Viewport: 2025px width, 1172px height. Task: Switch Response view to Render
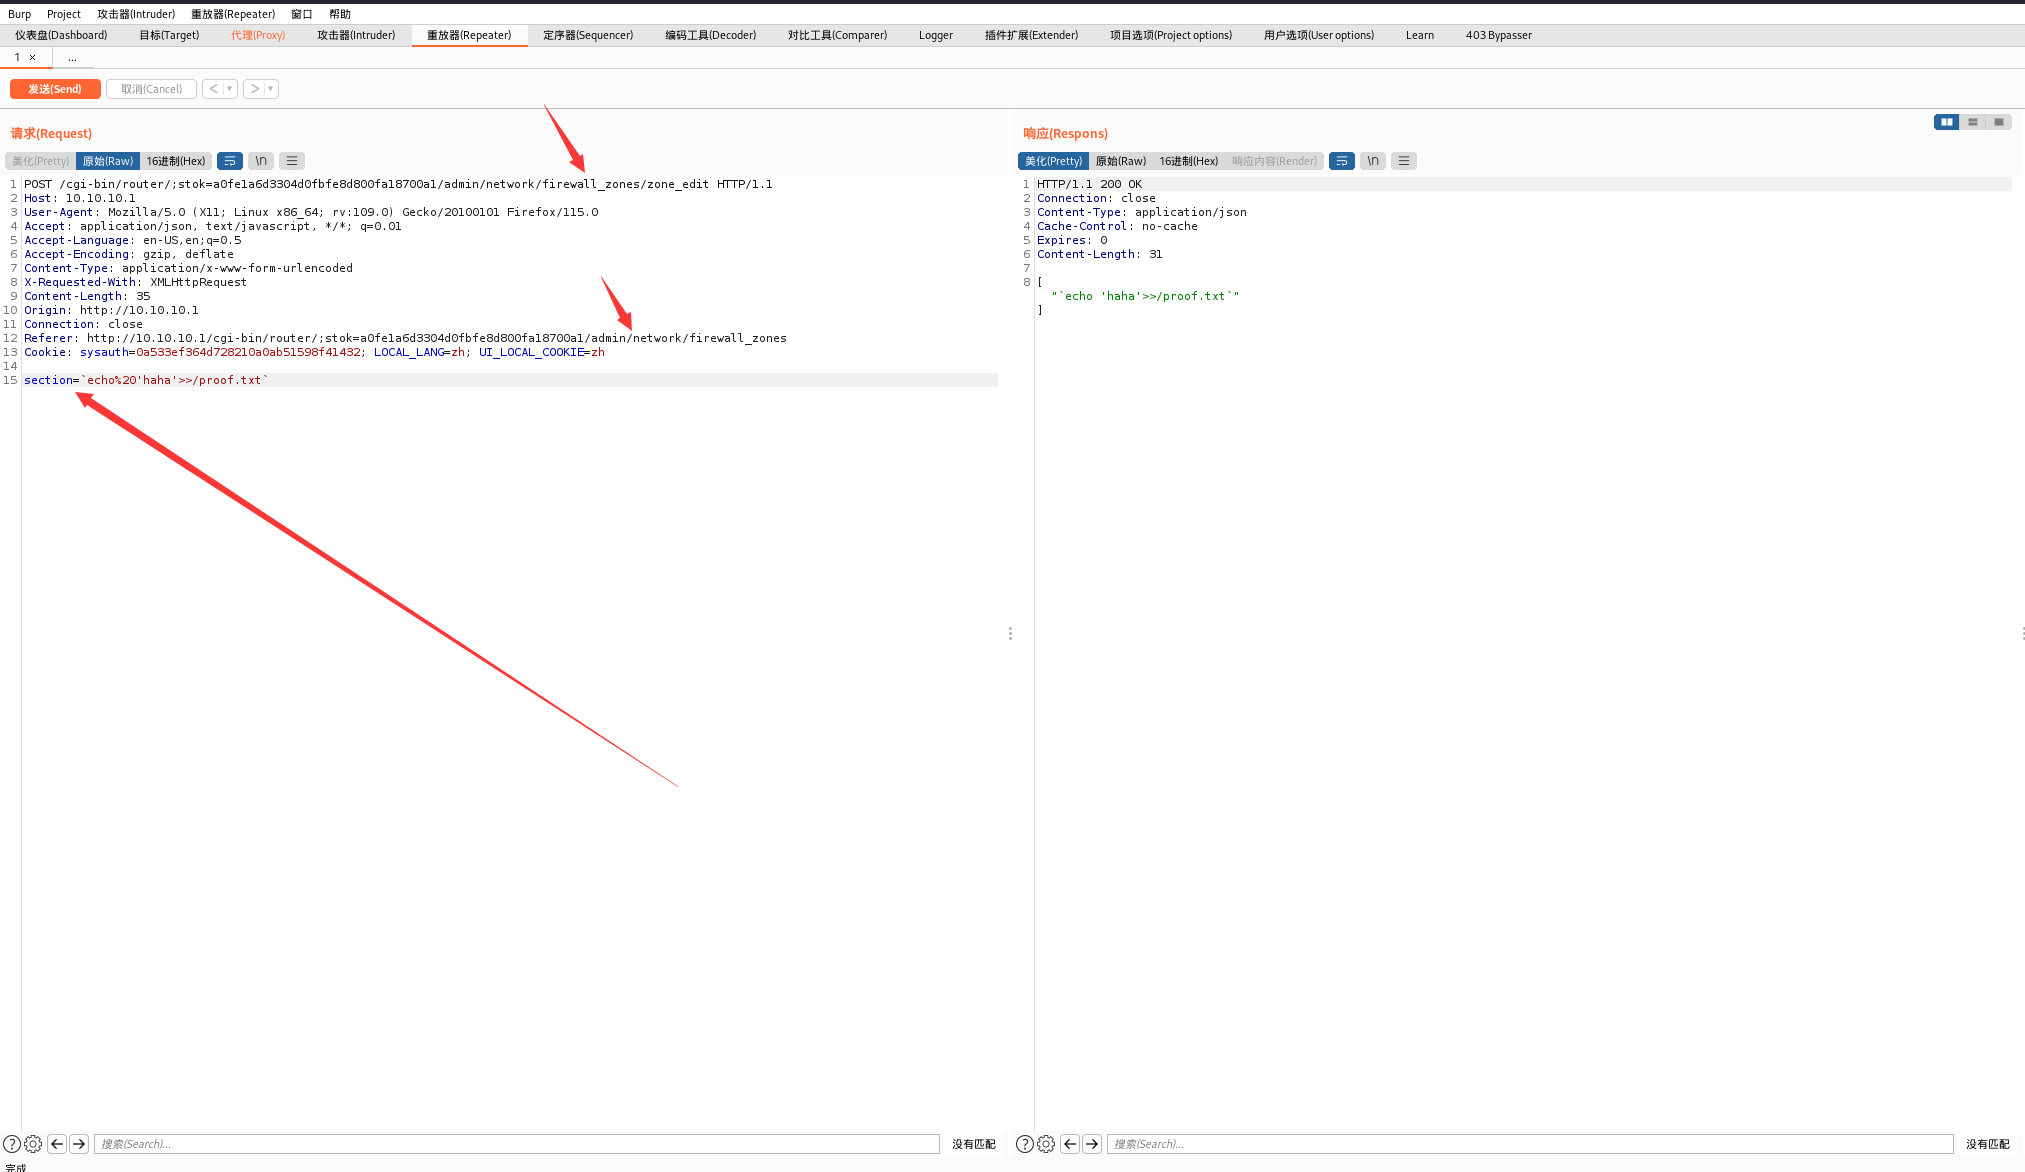1274,161
